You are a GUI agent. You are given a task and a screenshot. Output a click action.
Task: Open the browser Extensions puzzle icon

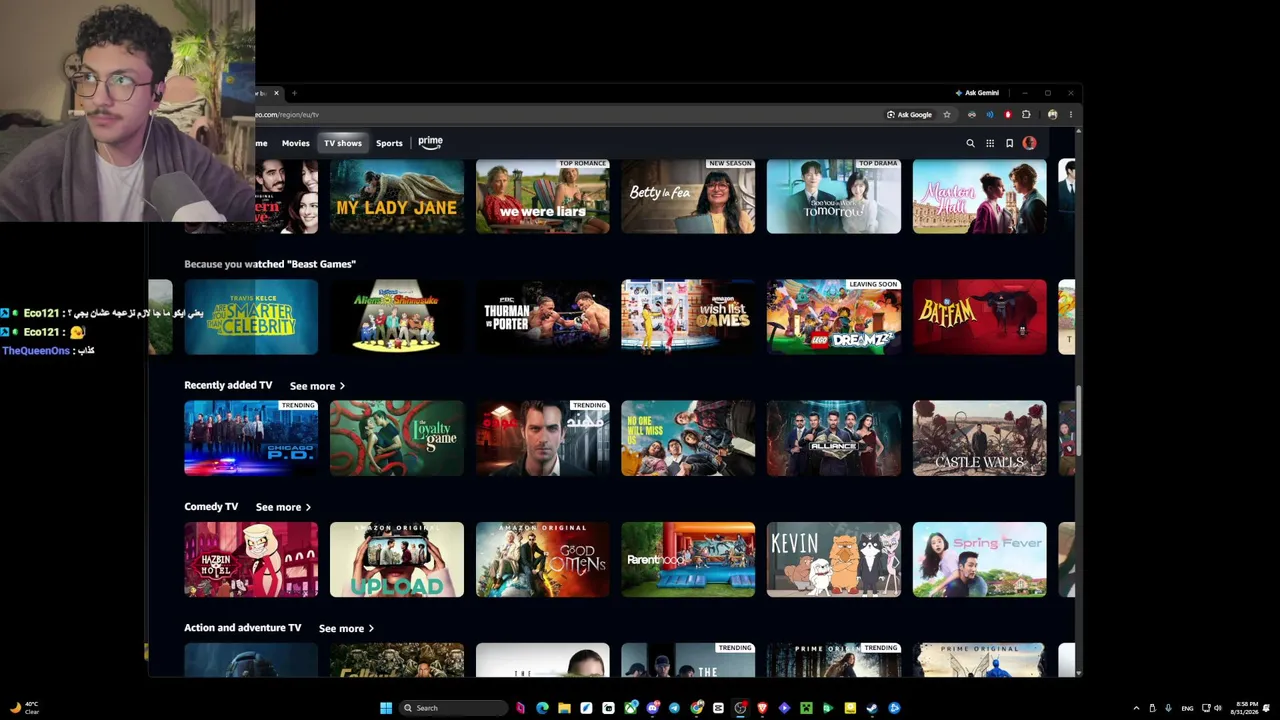1026,115
